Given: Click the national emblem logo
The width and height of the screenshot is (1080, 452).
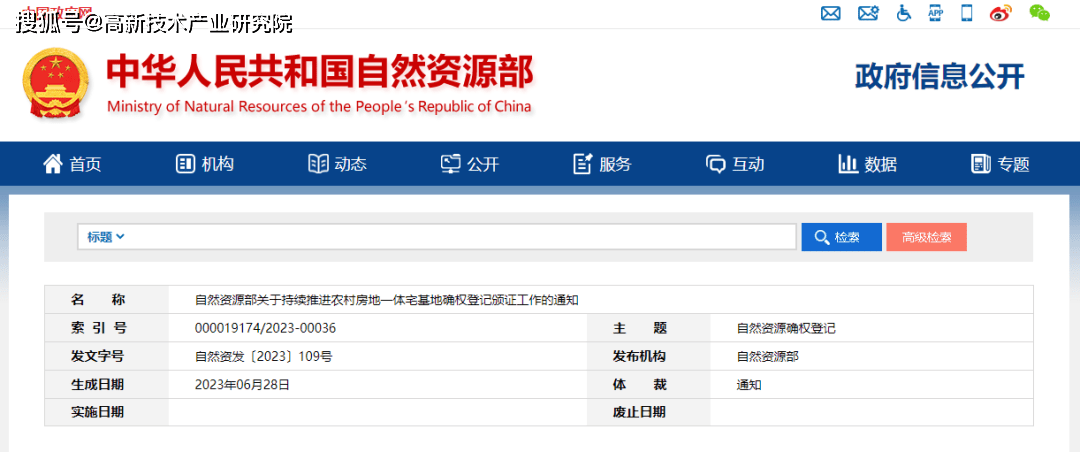Looking at the screenshot, I should point(56,83).
